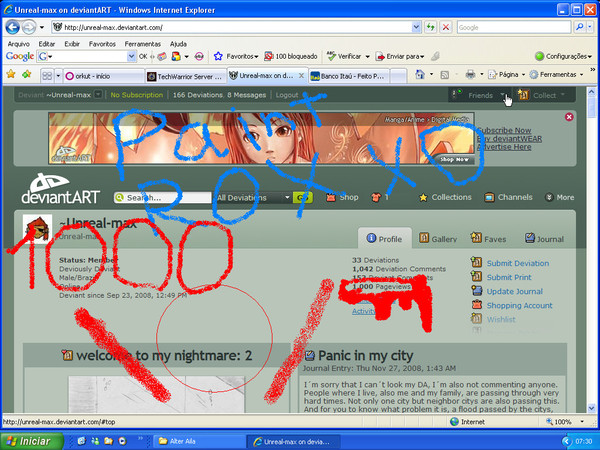Image resolution: width=600 pixels, height=450 pixels.
Task: Print the page using the printer icon
Action: pyautogui.click(x=471, y=74)
